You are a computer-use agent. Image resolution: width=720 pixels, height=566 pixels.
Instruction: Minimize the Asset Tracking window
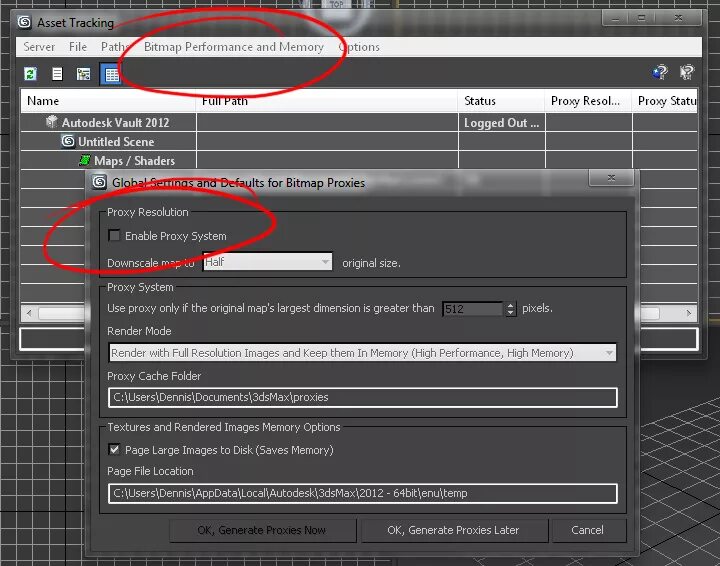coord(615,18)
